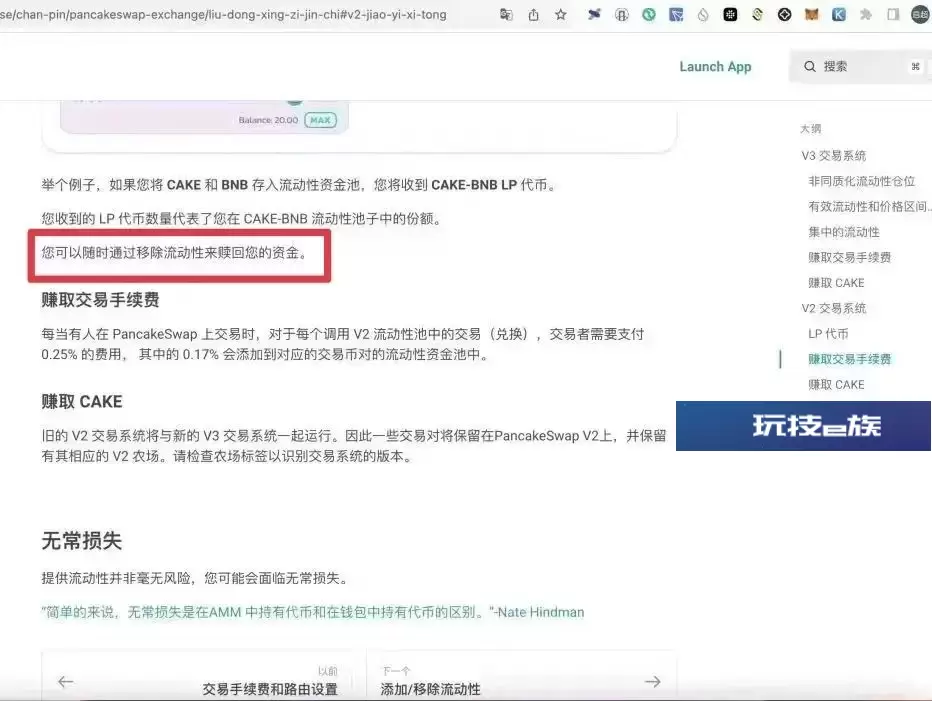Select highlighted 赚取交易手续费 under V2 outline

[x=849, y=359]
